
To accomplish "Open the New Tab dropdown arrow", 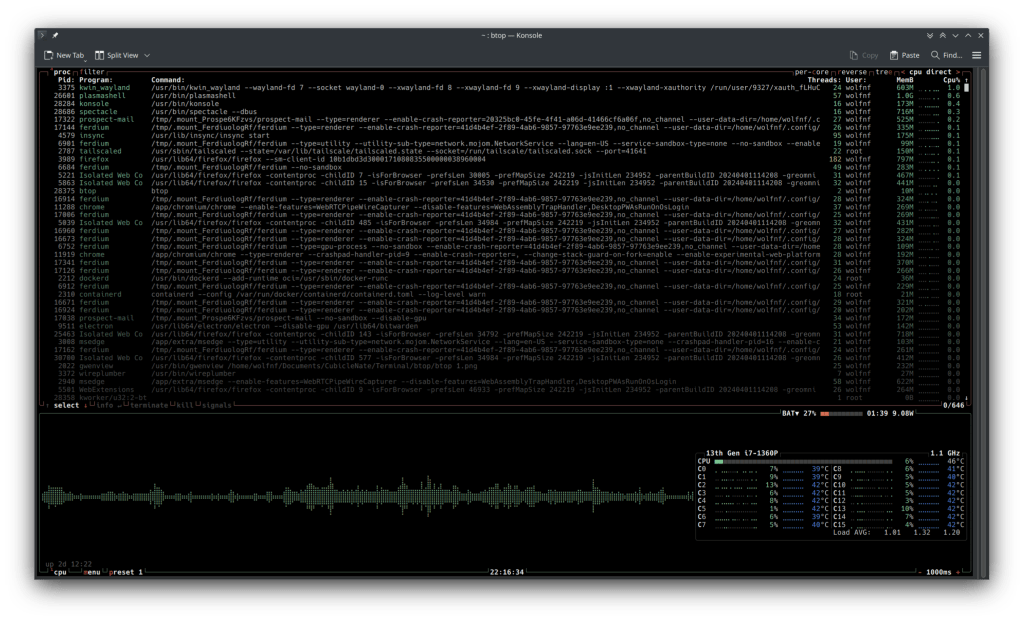I will [x=86, y=60].
